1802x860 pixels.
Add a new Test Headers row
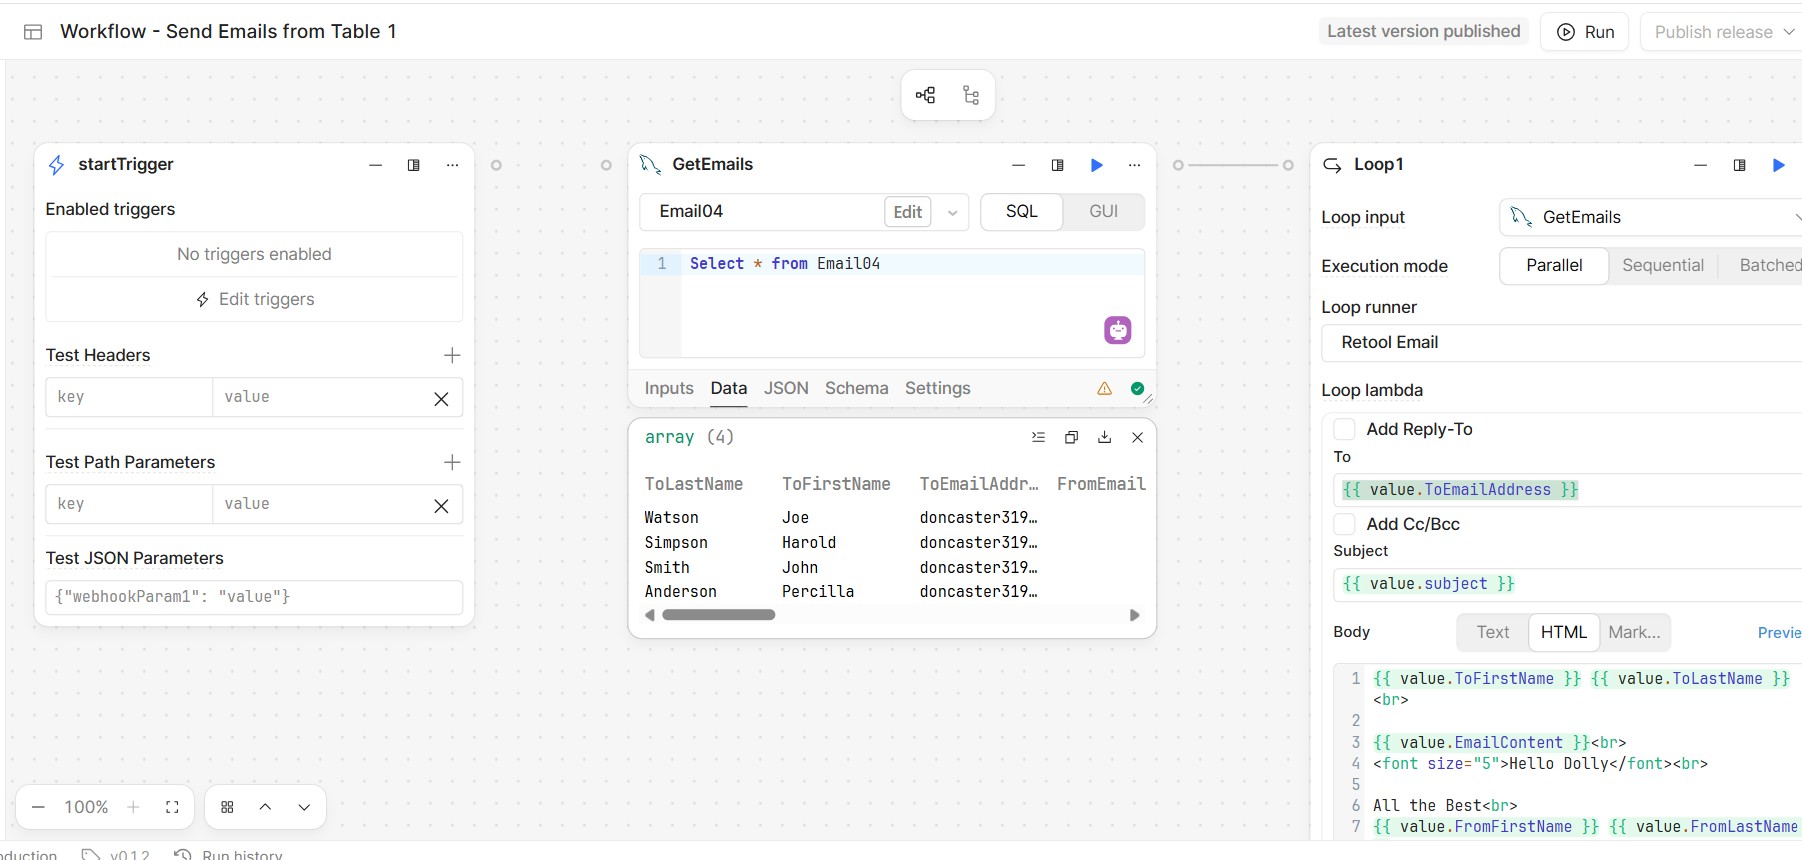[x=452, y=355]
